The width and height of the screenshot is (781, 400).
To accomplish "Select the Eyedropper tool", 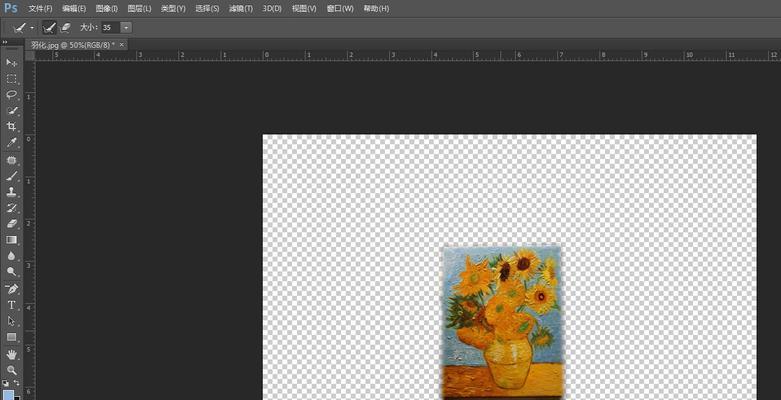I will coord(11,143).
